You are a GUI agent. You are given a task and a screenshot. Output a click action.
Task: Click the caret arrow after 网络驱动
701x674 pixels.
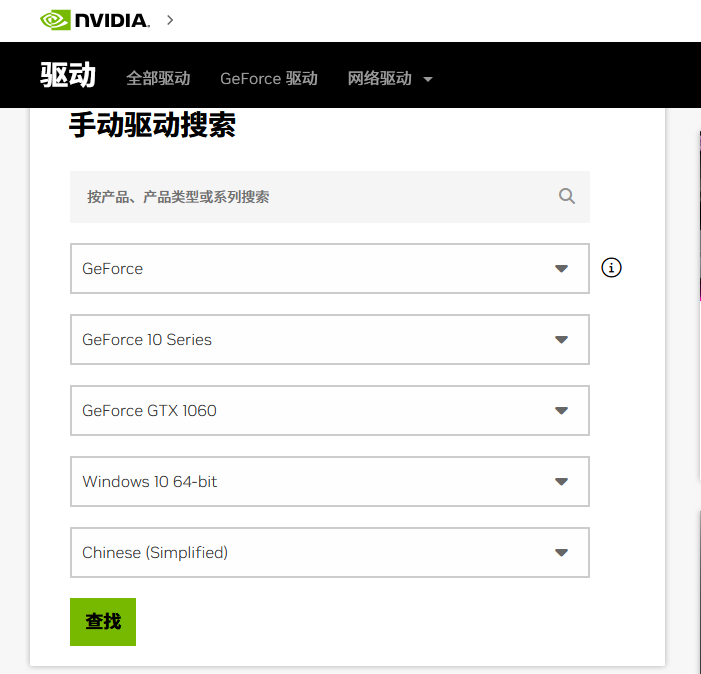click(x=428, y=79)
